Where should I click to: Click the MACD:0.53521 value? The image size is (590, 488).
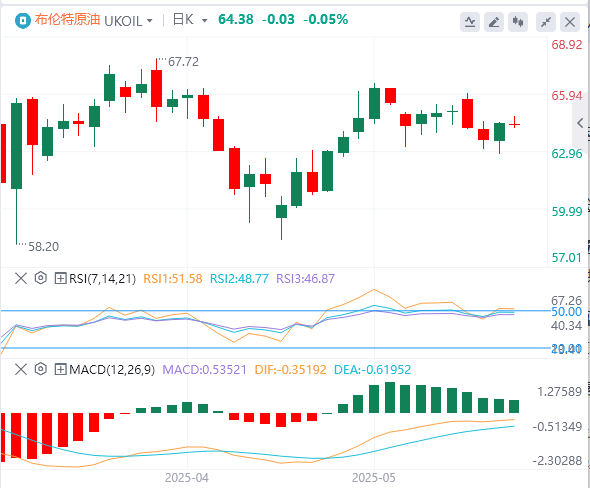click(x=204, y=370)
